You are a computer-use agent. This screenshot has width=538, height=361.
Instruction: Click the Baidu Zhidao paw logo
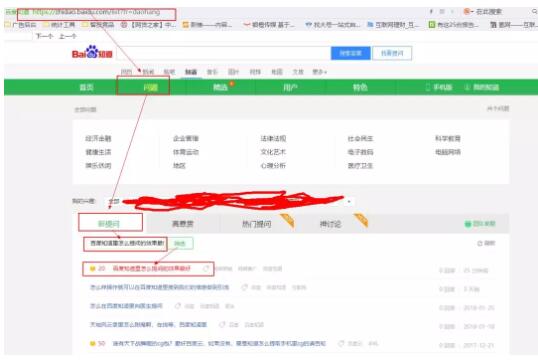92,53
